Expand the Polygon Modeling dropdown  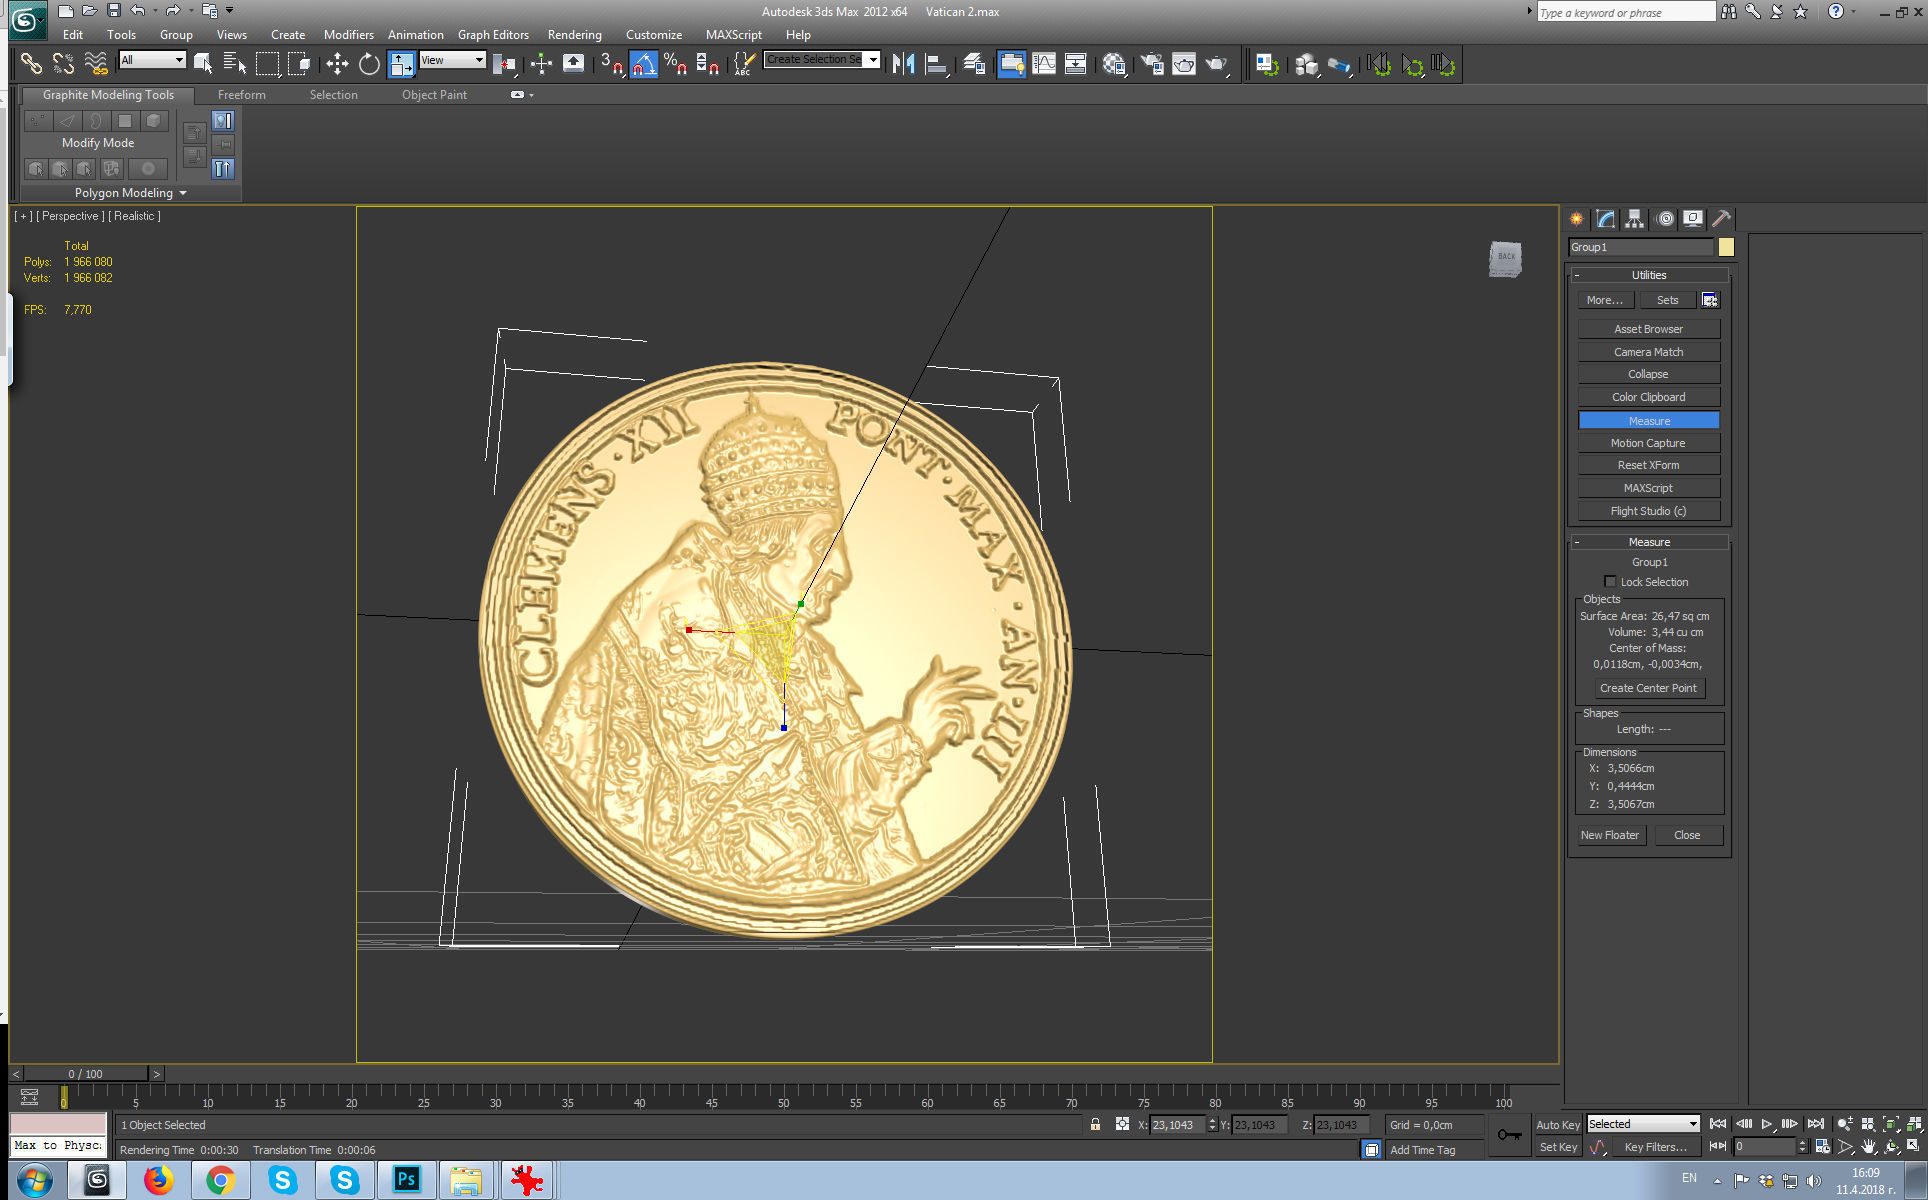point(130,193)
